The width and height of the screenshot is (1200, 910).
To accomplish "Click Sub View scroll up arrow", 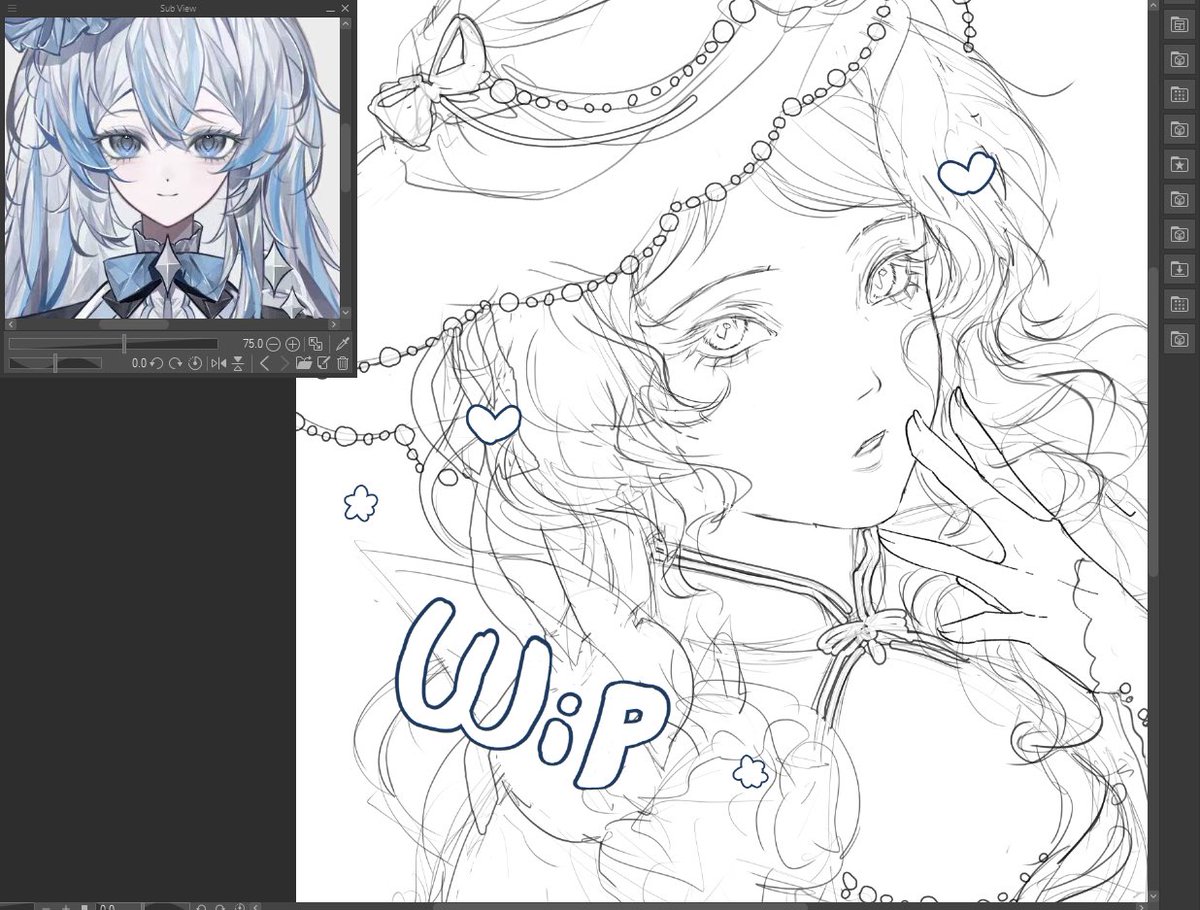I will point(346,21).
